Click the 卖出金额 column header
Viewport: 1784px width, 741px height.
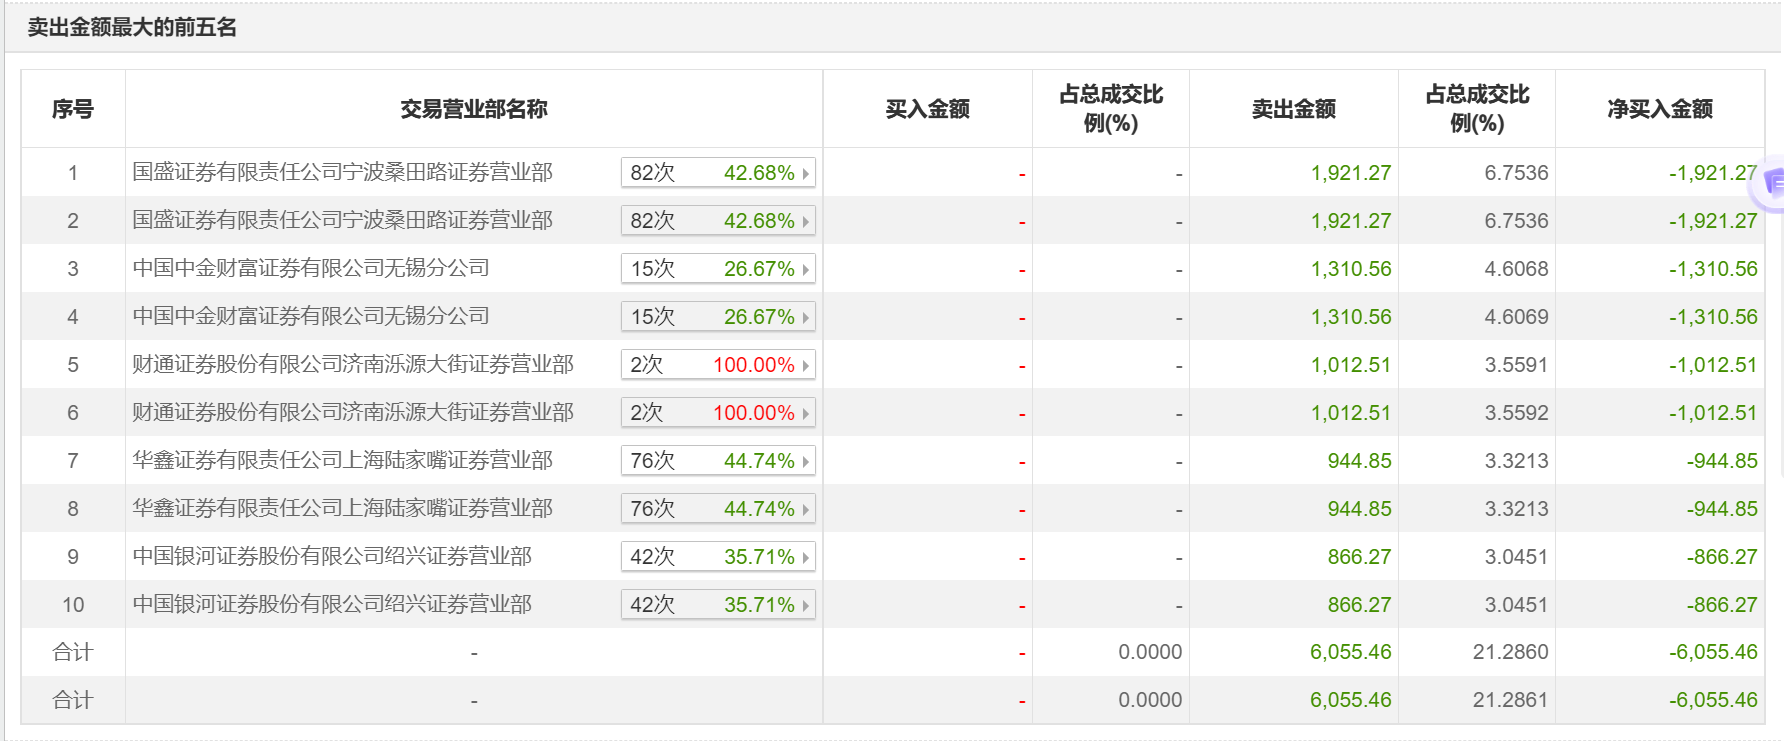pyautogui.click(x=1294, y=109)
